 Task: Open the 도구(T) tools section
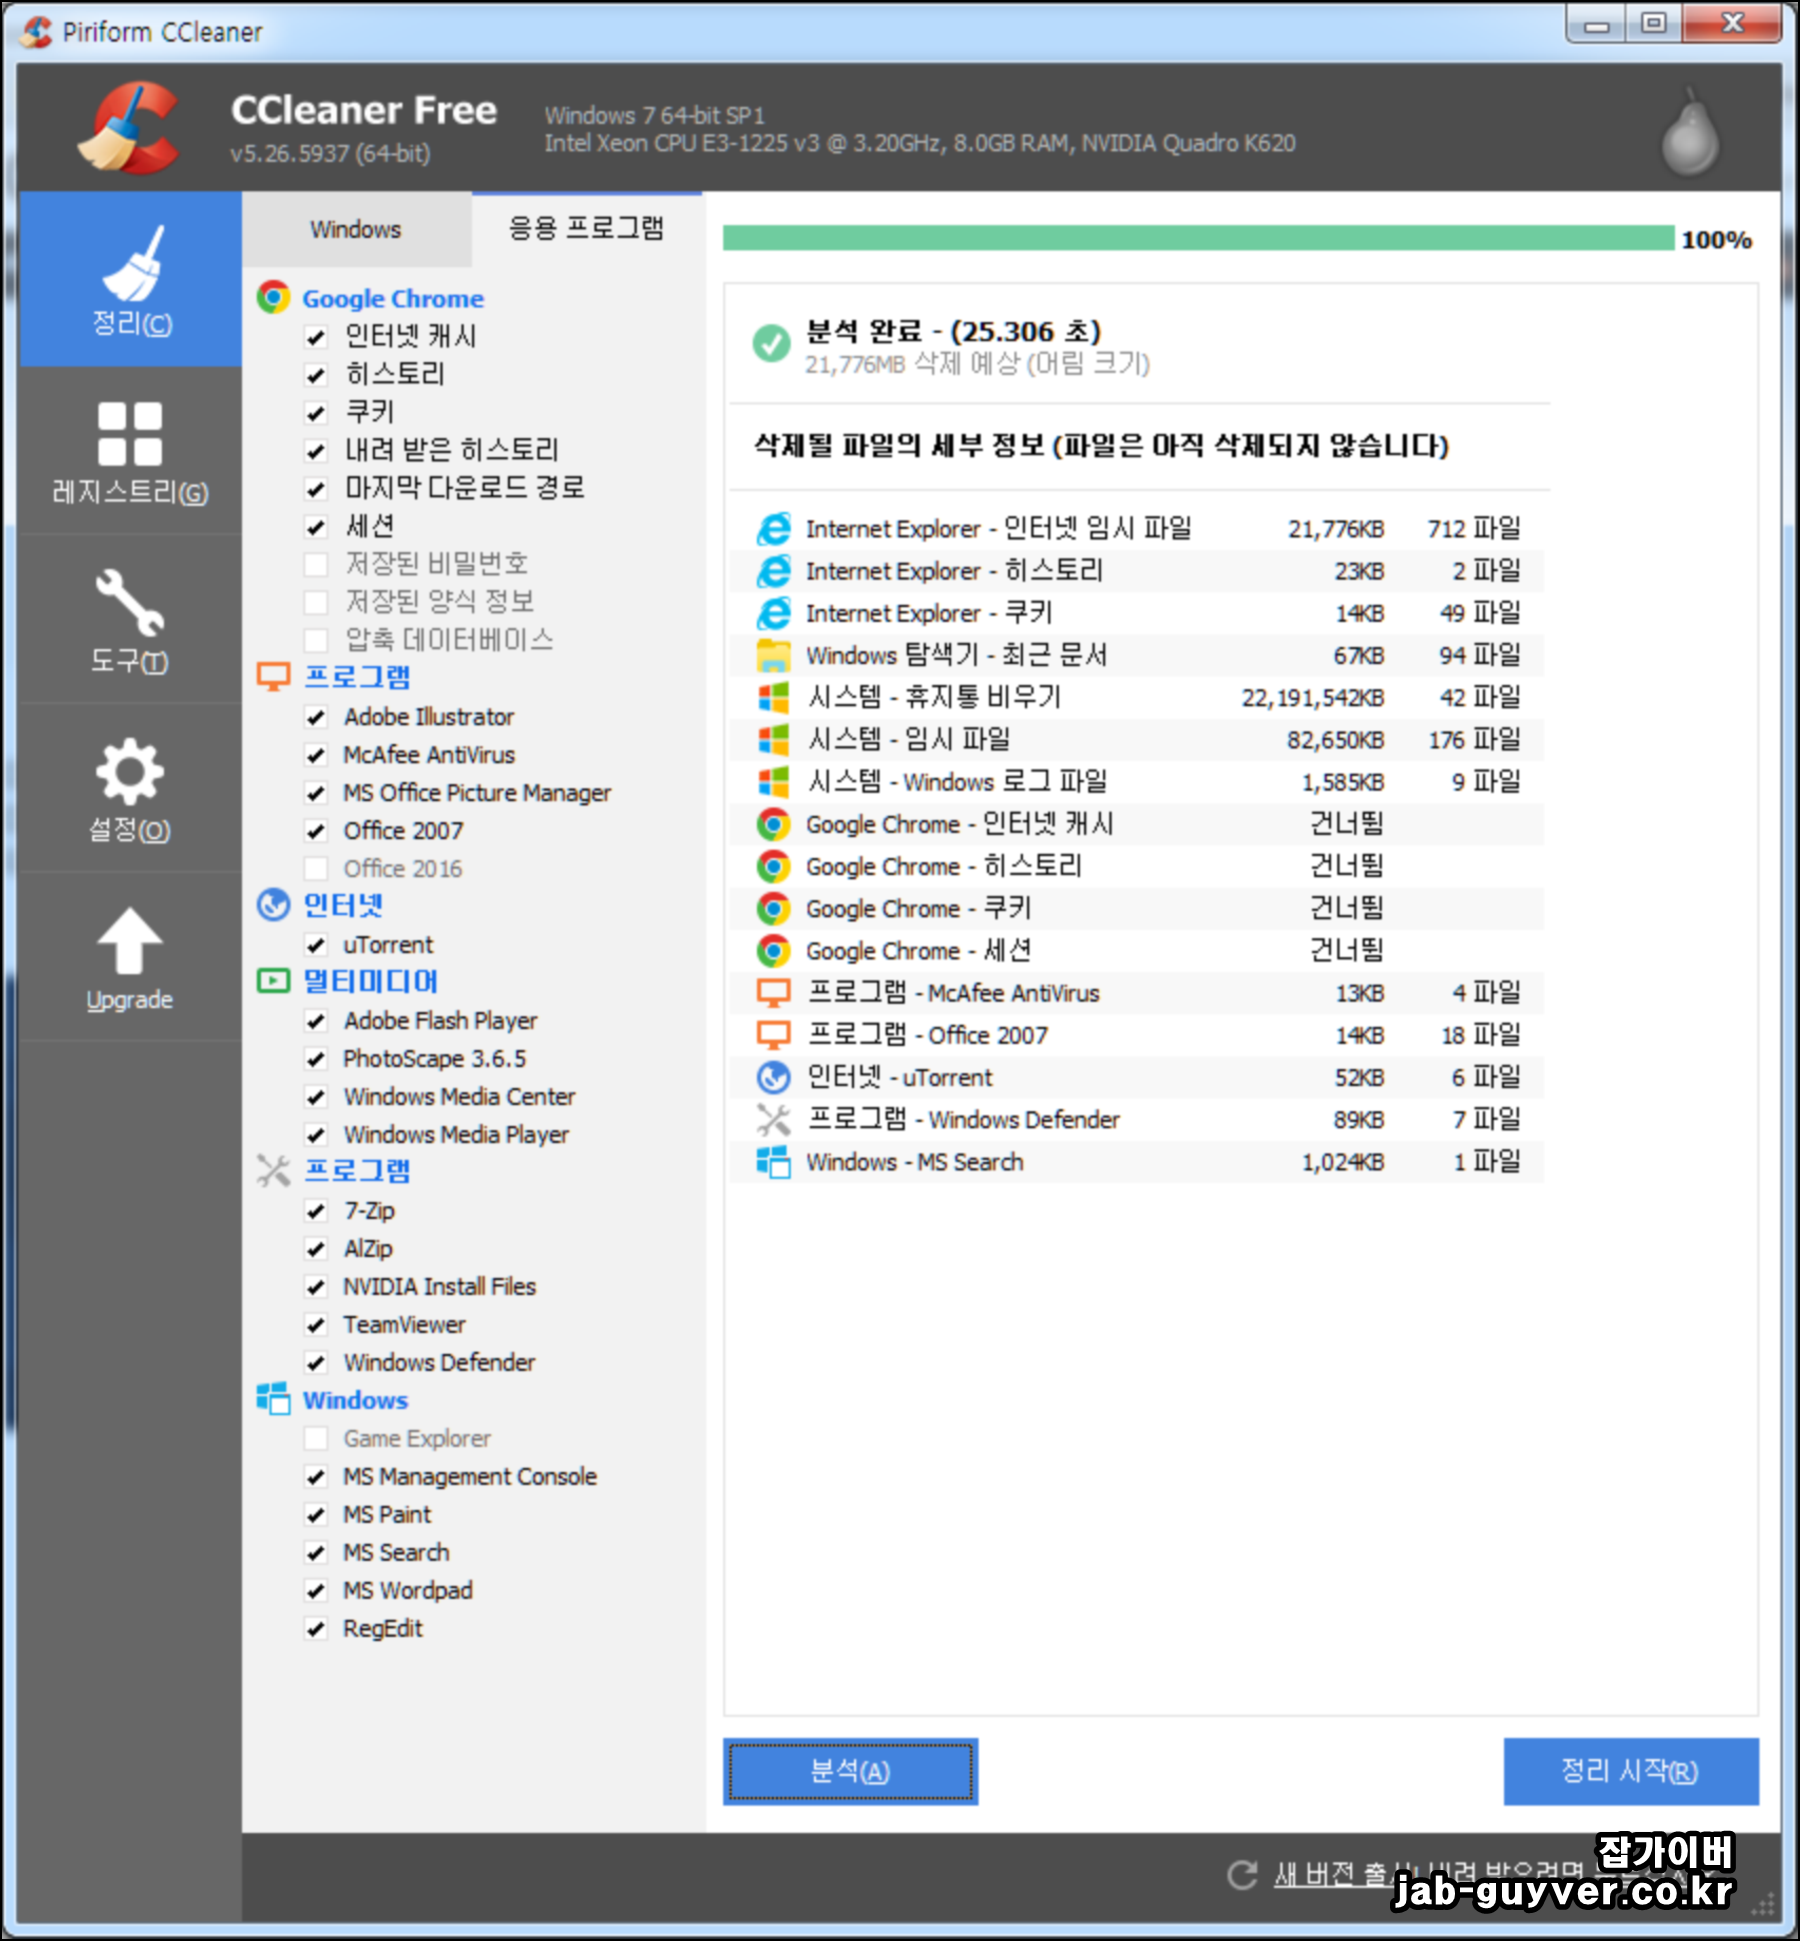tap(131, 619)
